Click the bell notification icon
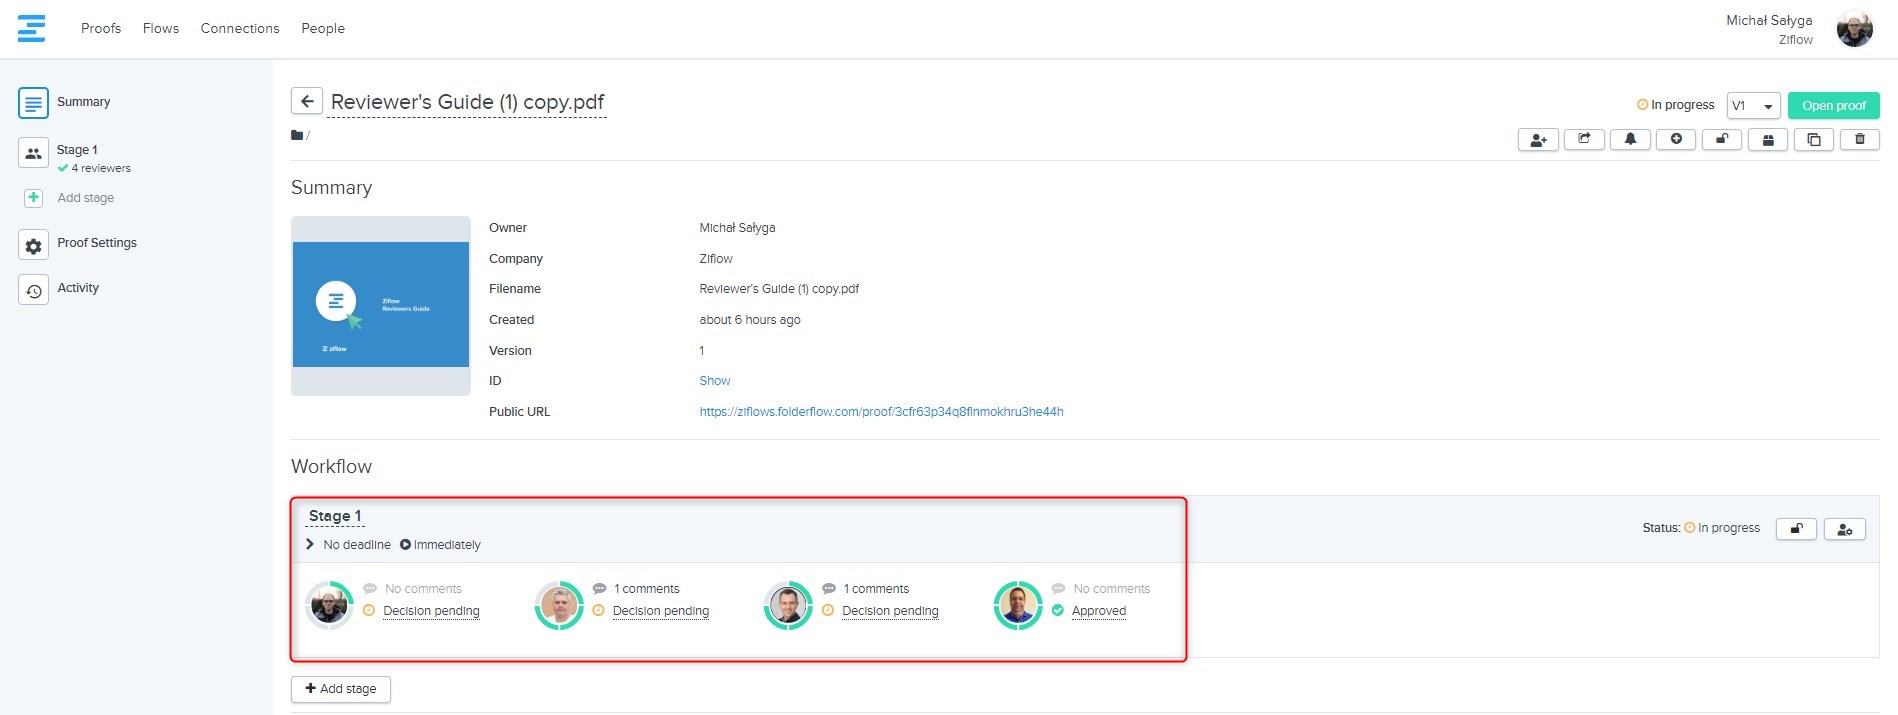Screen dimensions: 1898x715 coord(1630,140)
